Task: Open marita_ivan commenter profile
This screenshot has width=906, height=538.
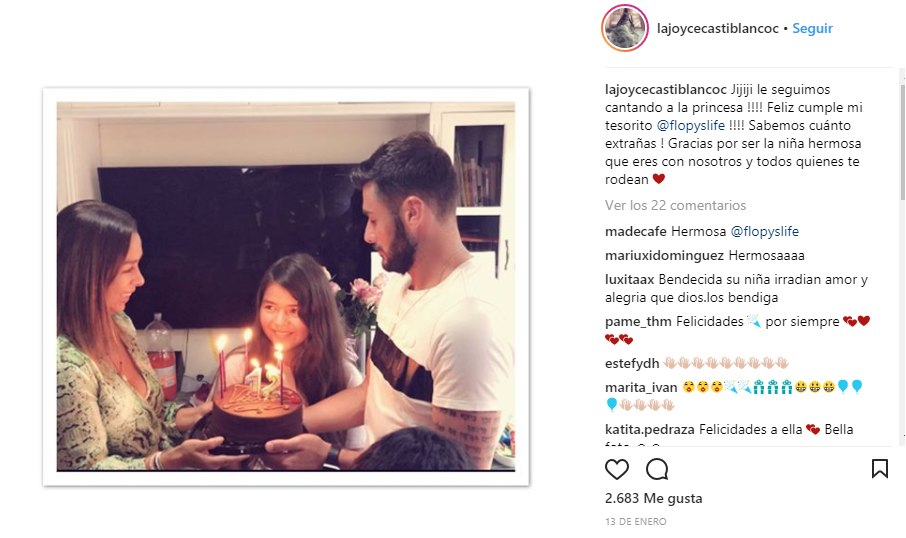Action: (641, 387)
